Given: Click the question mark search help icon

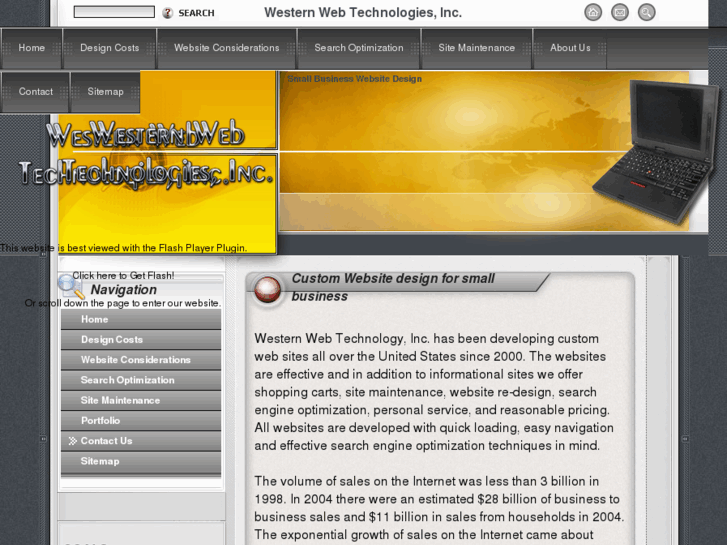Looking at the screenshot, I should coord(167,13).
